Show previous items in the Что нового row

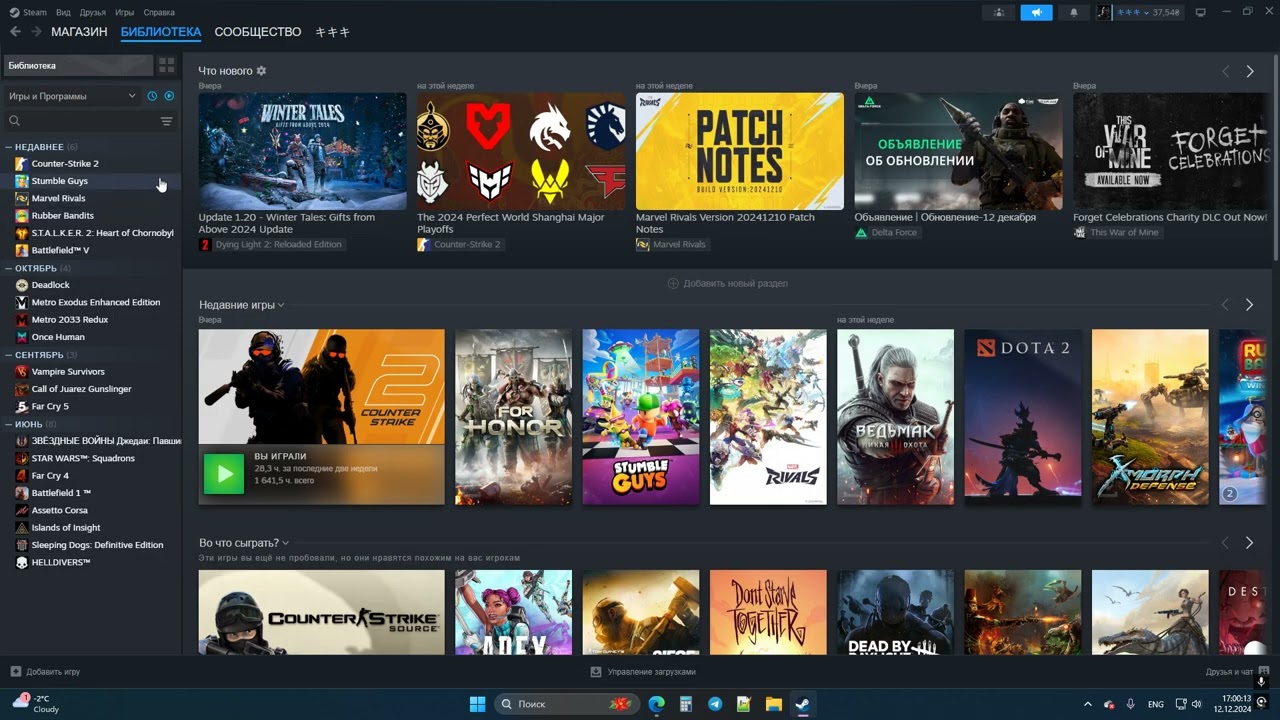(x=1225, y=72)
